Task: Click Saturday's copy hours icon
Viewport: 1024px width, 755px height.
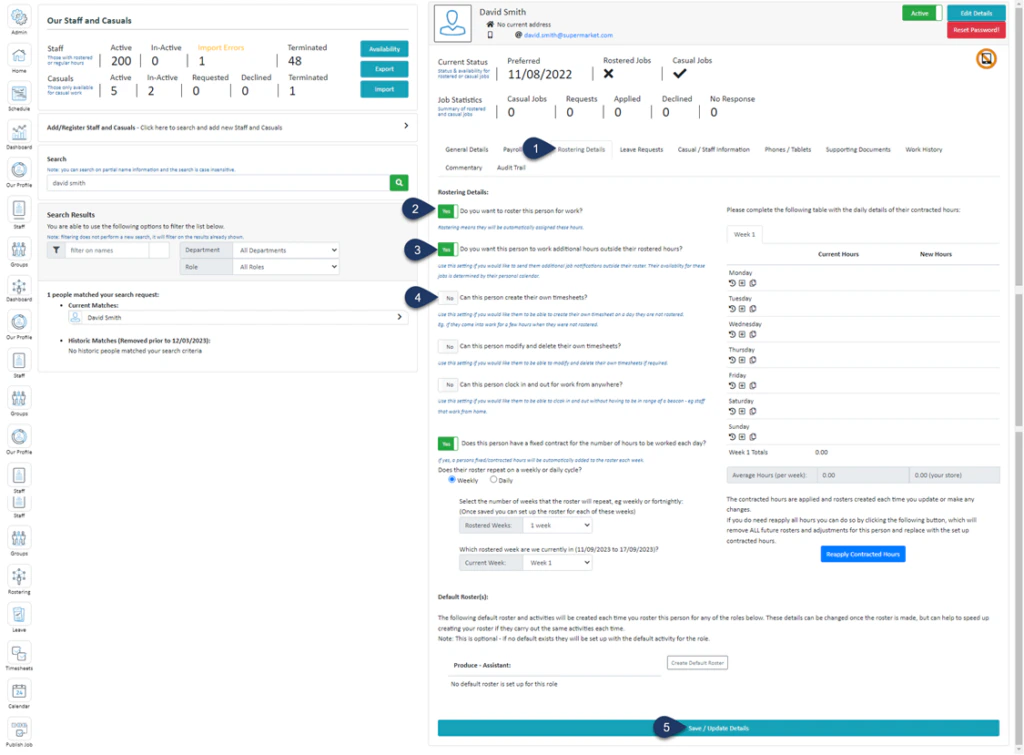Action: click(x=752, y=411)
